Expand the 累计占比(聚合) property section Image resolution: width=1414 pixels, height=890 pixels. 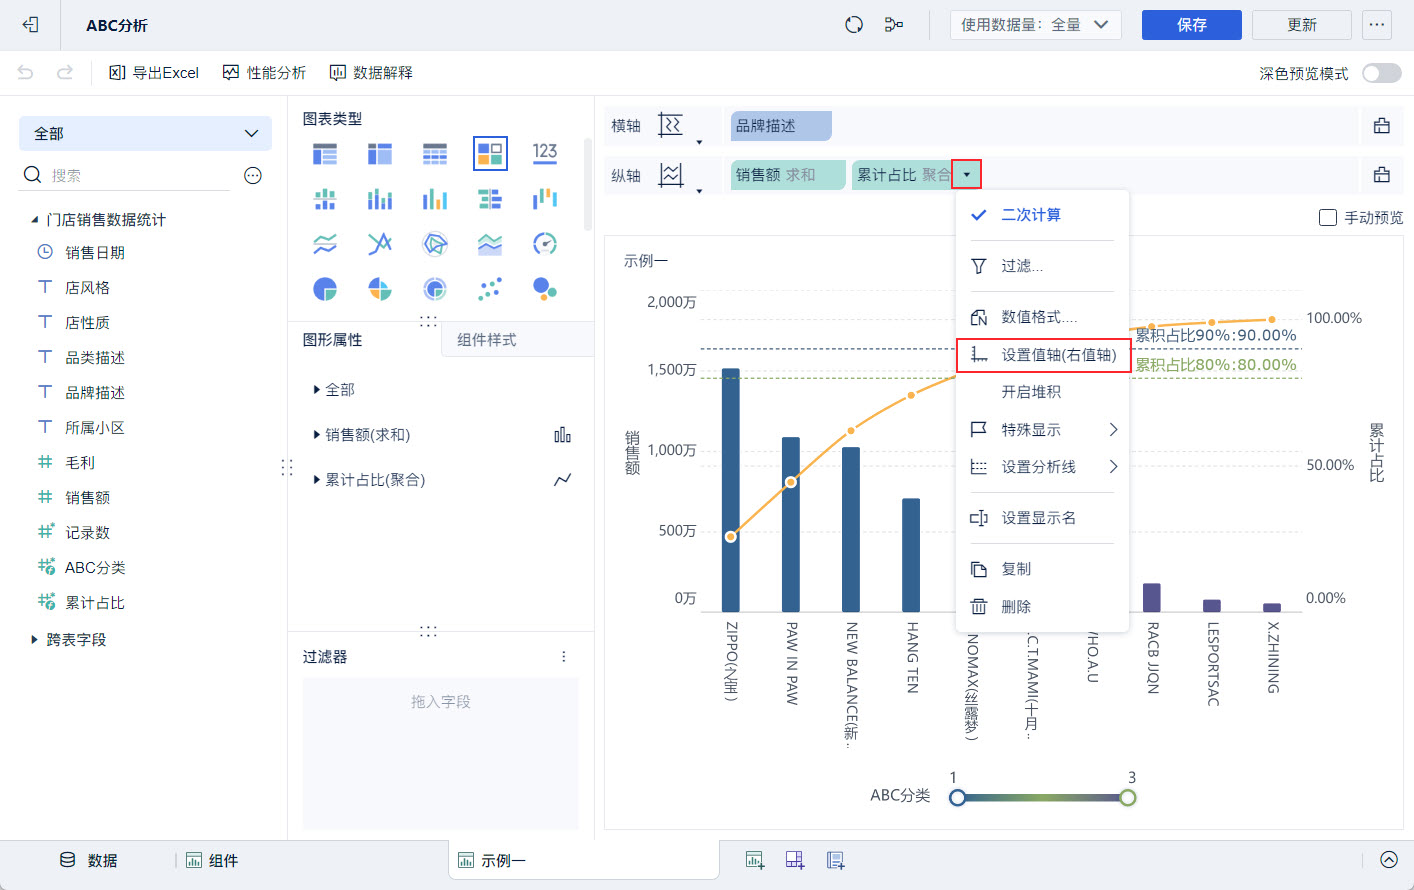pos(317,480)
